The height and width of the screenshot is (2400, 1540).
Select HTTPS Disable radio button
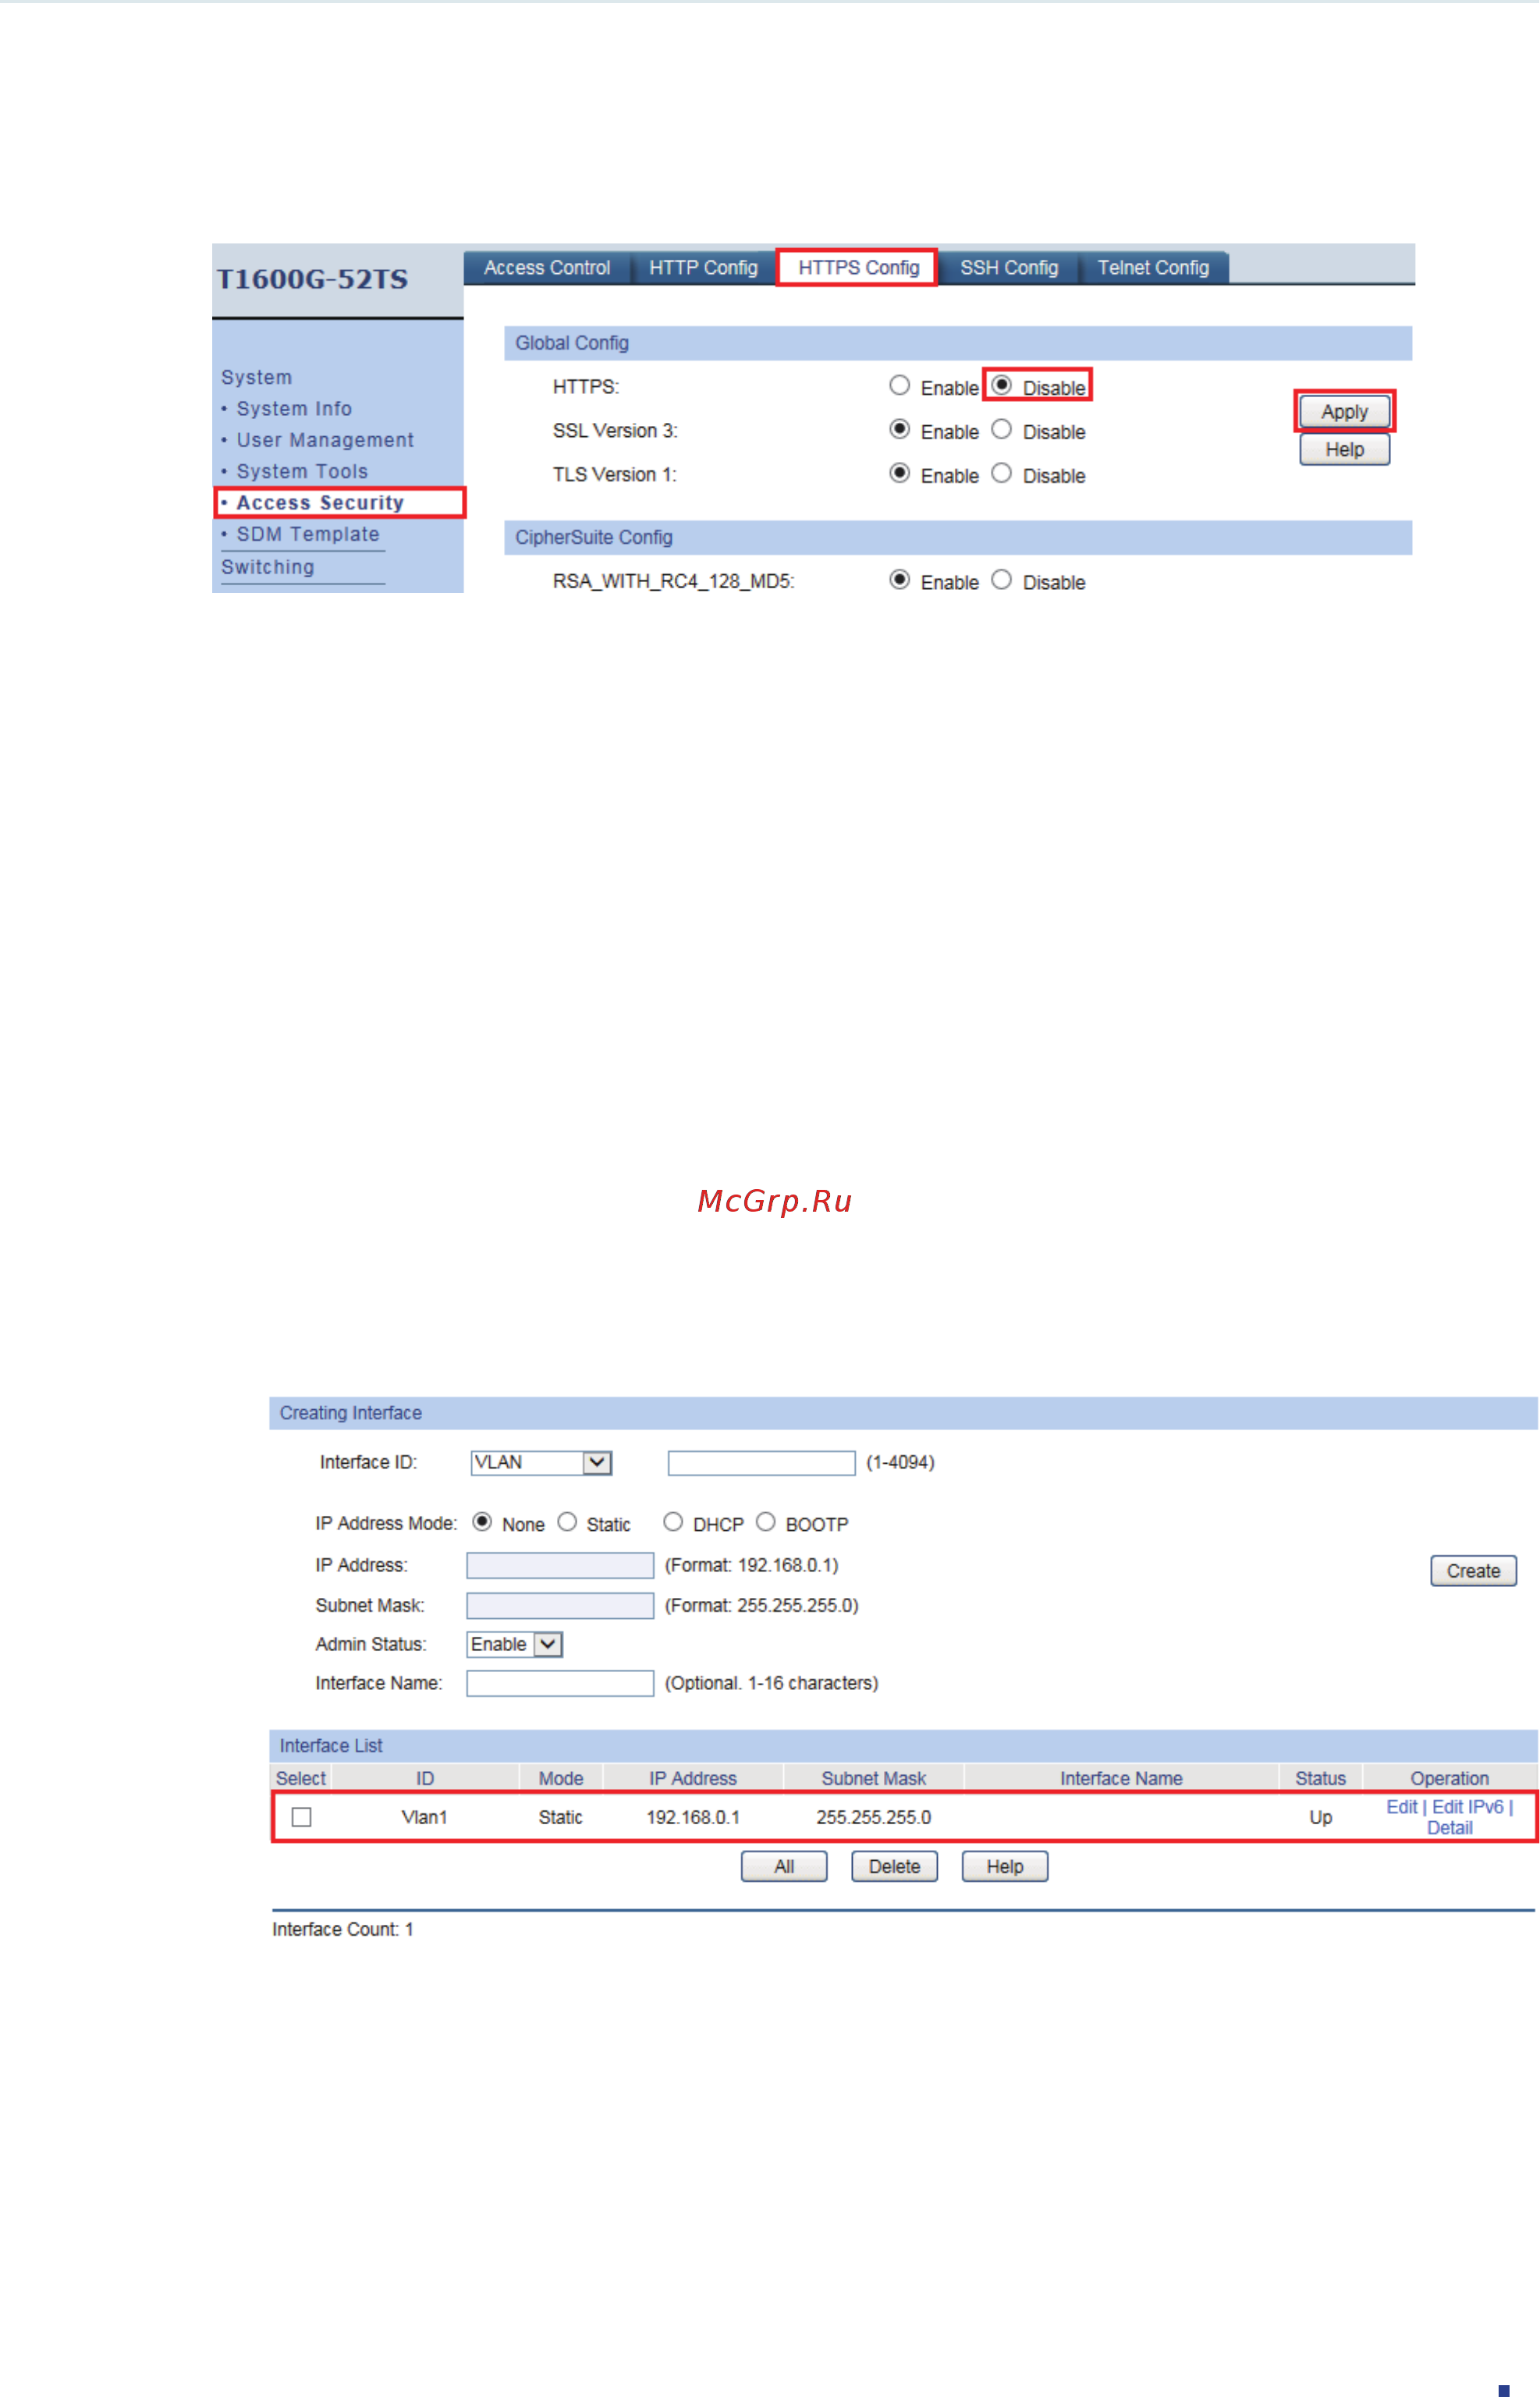pos(1002,386)
